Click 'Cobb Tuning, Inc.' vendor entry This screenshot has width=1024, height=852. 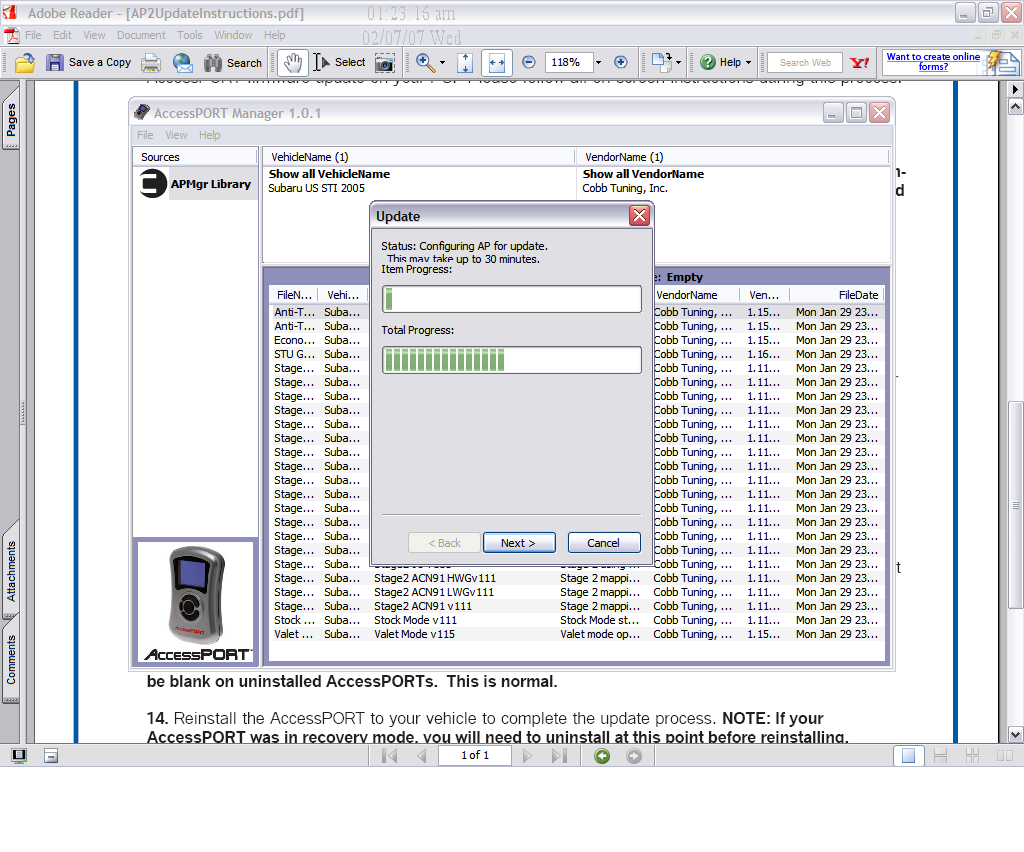click(625, 188)
